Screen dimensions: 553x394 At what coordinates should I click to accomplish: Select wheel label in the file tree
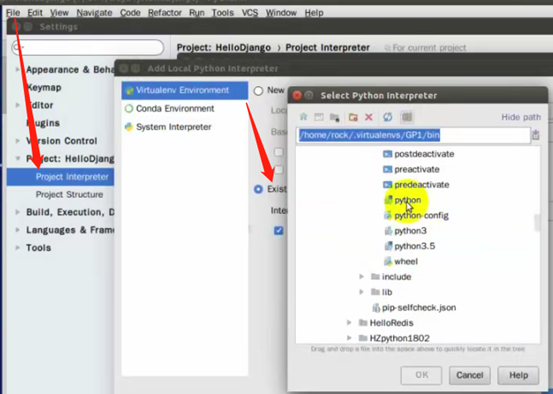point(406,261)
